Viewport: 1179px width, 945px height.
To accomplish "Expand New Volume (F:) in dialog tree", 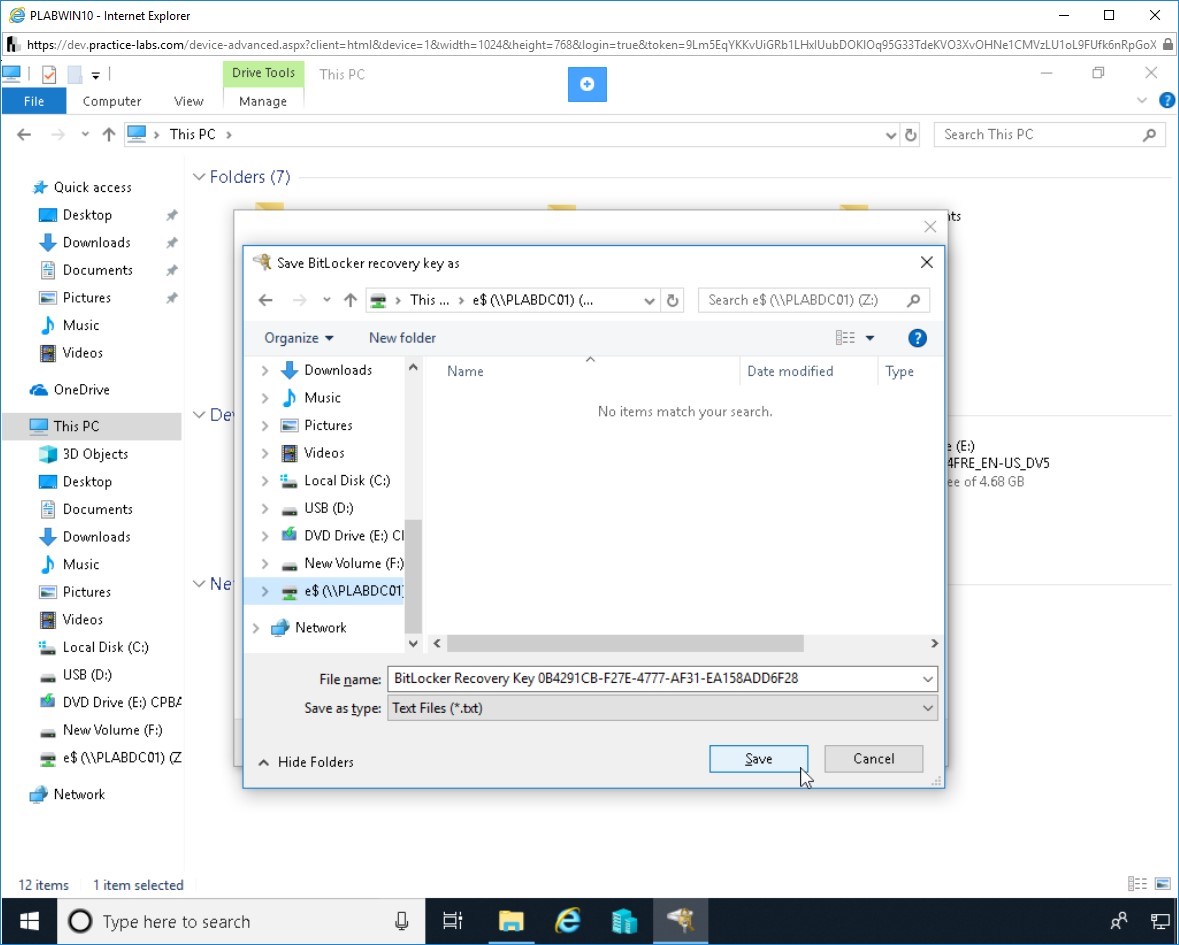I will click(265, 563).
